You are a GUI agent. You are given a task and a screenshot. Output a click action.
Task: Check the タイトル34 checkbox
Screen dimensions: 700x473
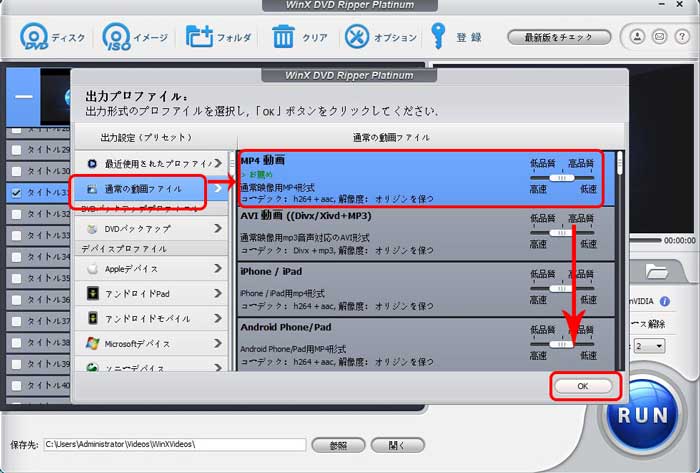(17, 257)
